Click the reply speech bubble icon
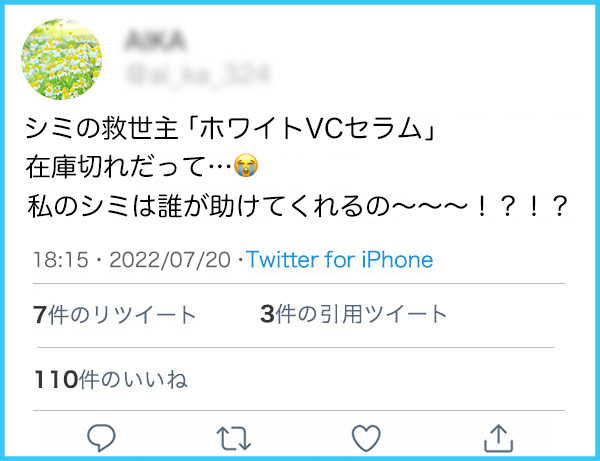600x461 pixels. tap(101, 438)
